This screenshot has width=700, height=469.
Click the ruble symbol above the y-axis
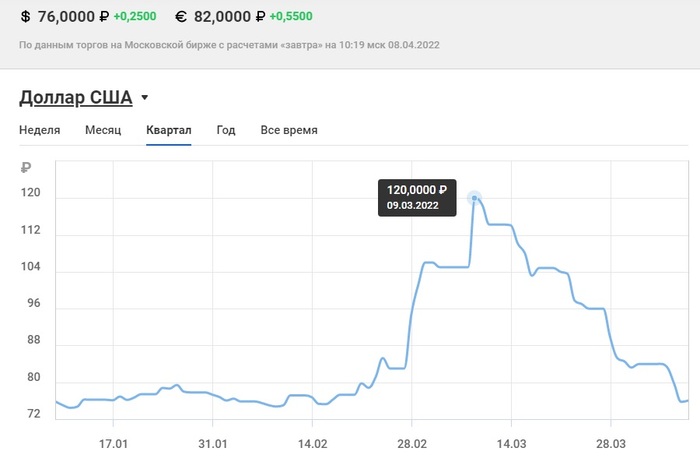coord(26,167)
